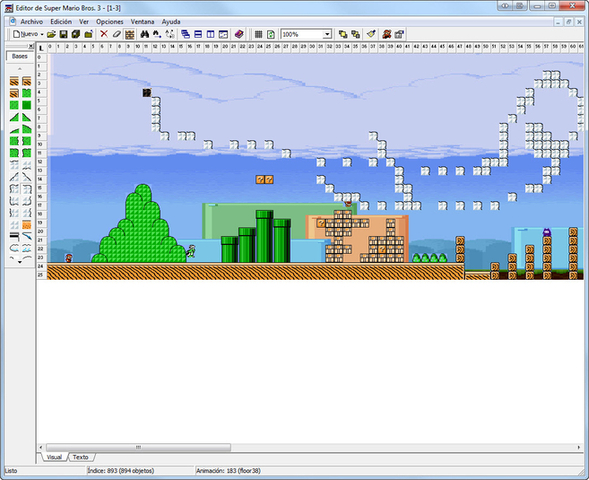
Task: Pick the top-right orange striped ground tile
Action: [x=26, y=81]
